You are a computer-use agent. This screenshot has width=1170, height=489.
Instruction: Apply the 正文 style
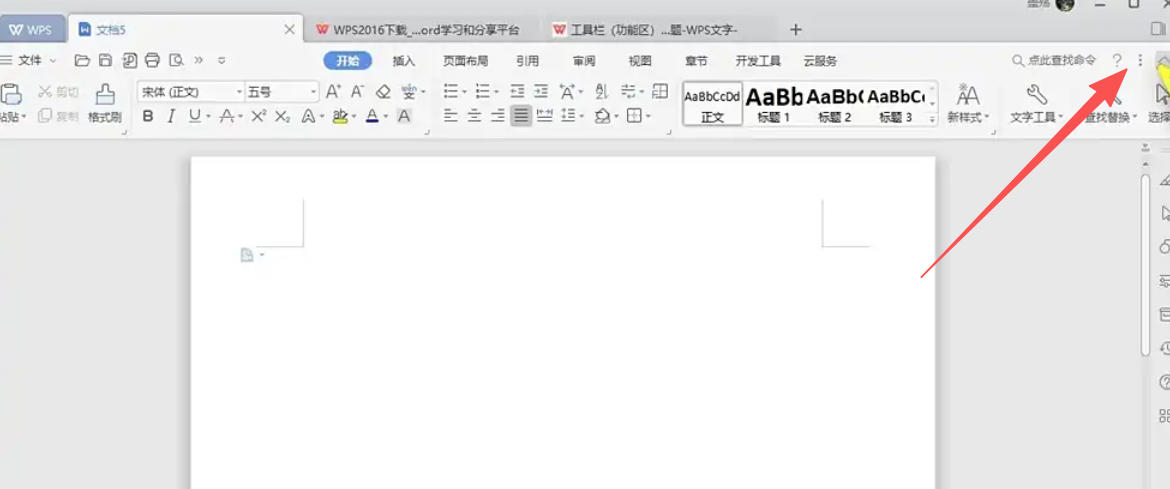click(x=713, y=104)
